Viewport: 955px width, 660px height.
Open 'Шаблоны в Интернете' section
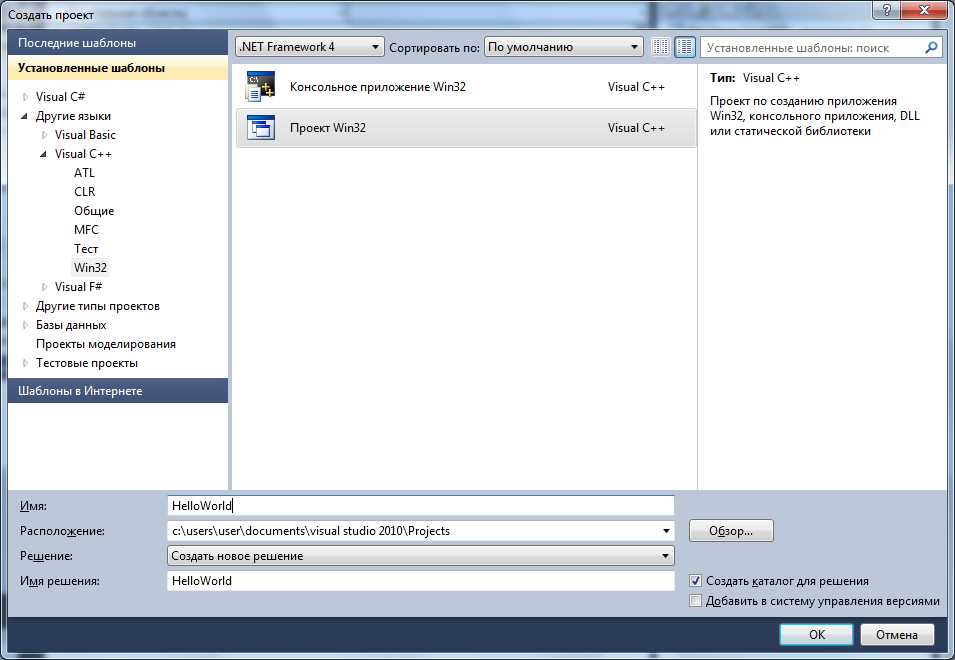[x=118, y=390]
